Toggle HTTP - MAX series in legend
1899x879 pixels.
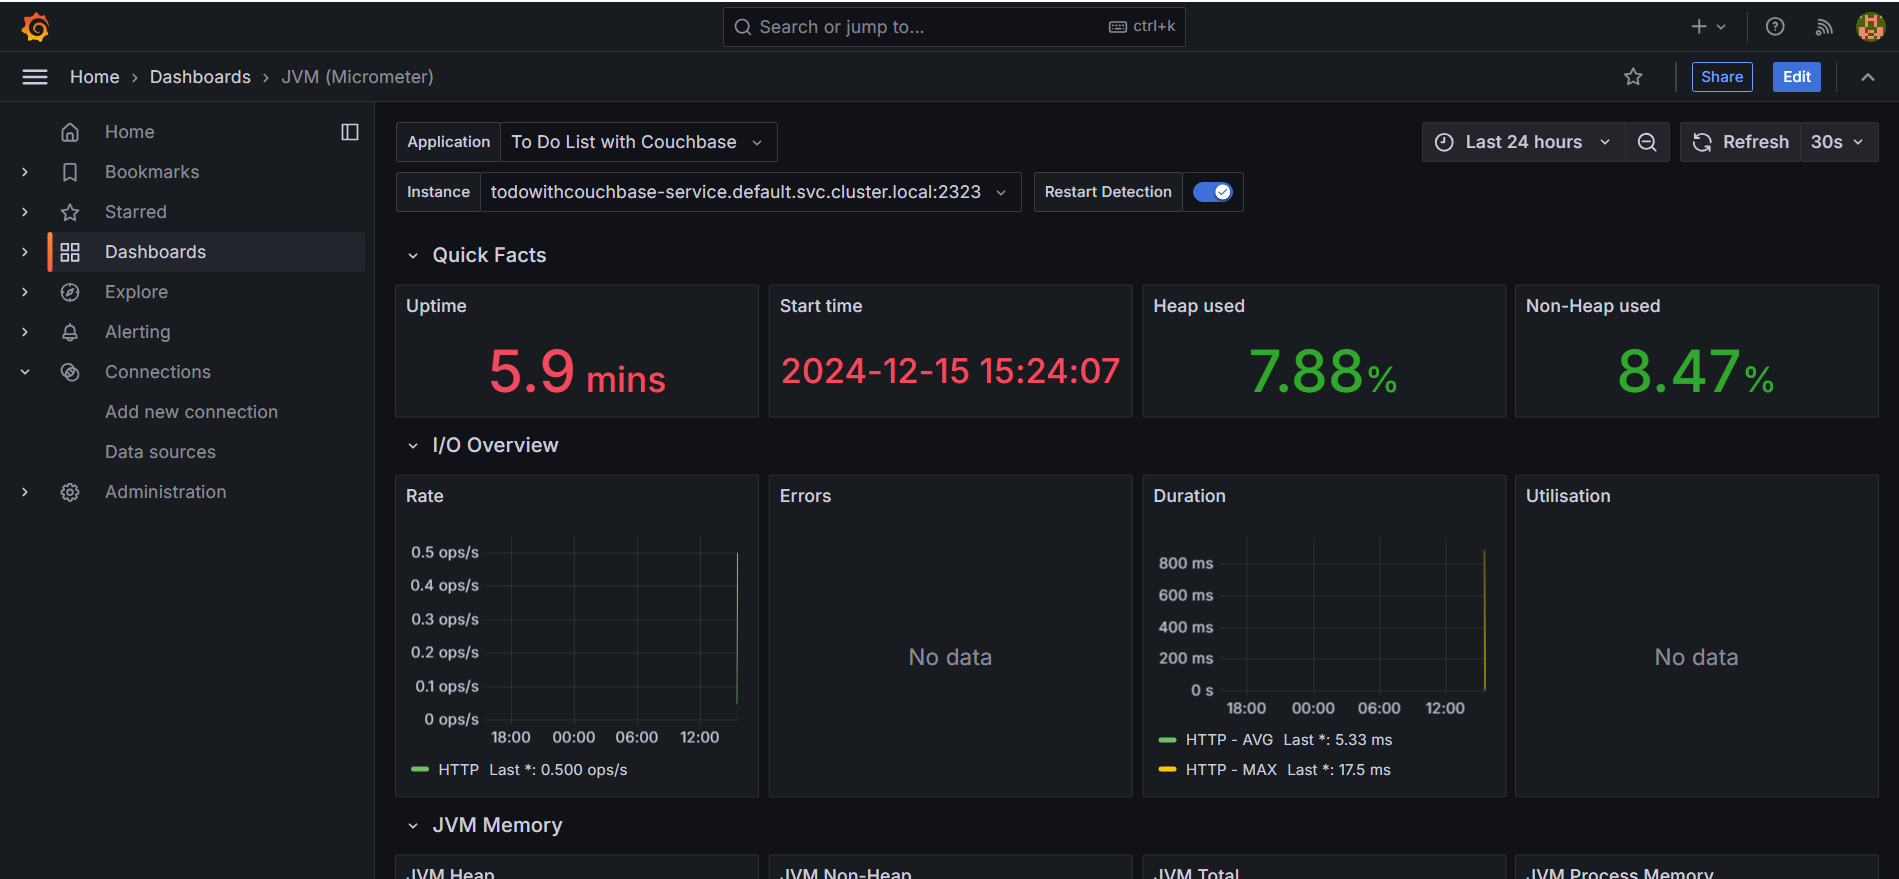[1231, 770]
